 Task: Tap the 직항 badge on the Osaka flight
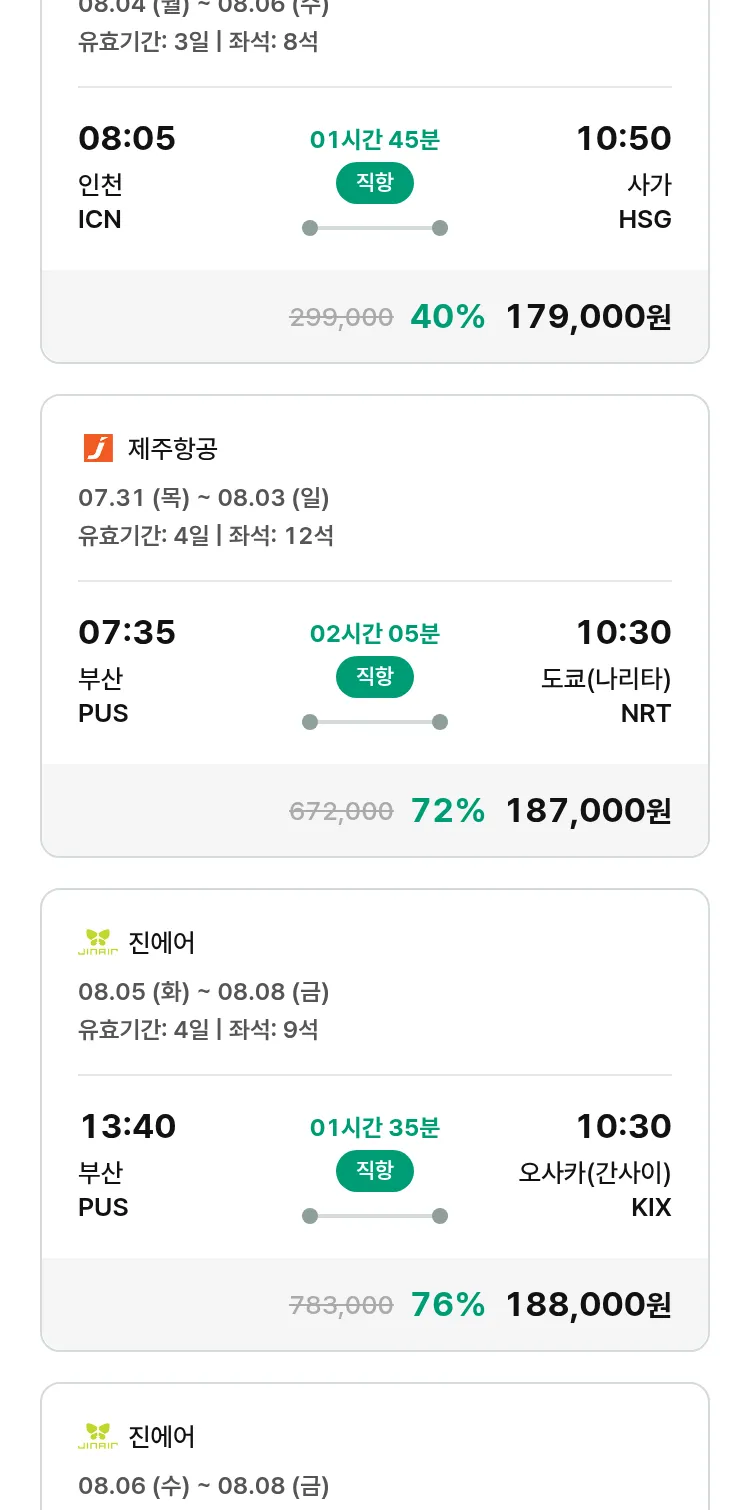tap(374, 1171)
